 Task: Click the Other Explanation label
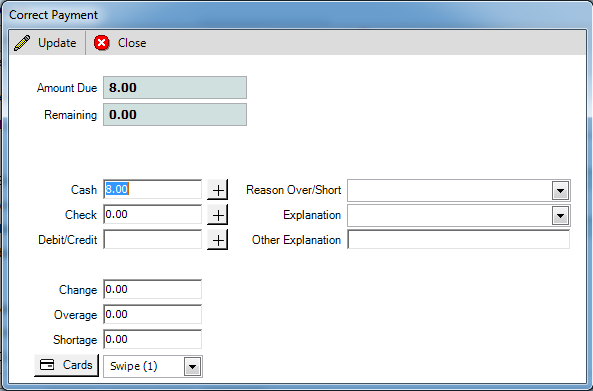click(x=296, y=240)
